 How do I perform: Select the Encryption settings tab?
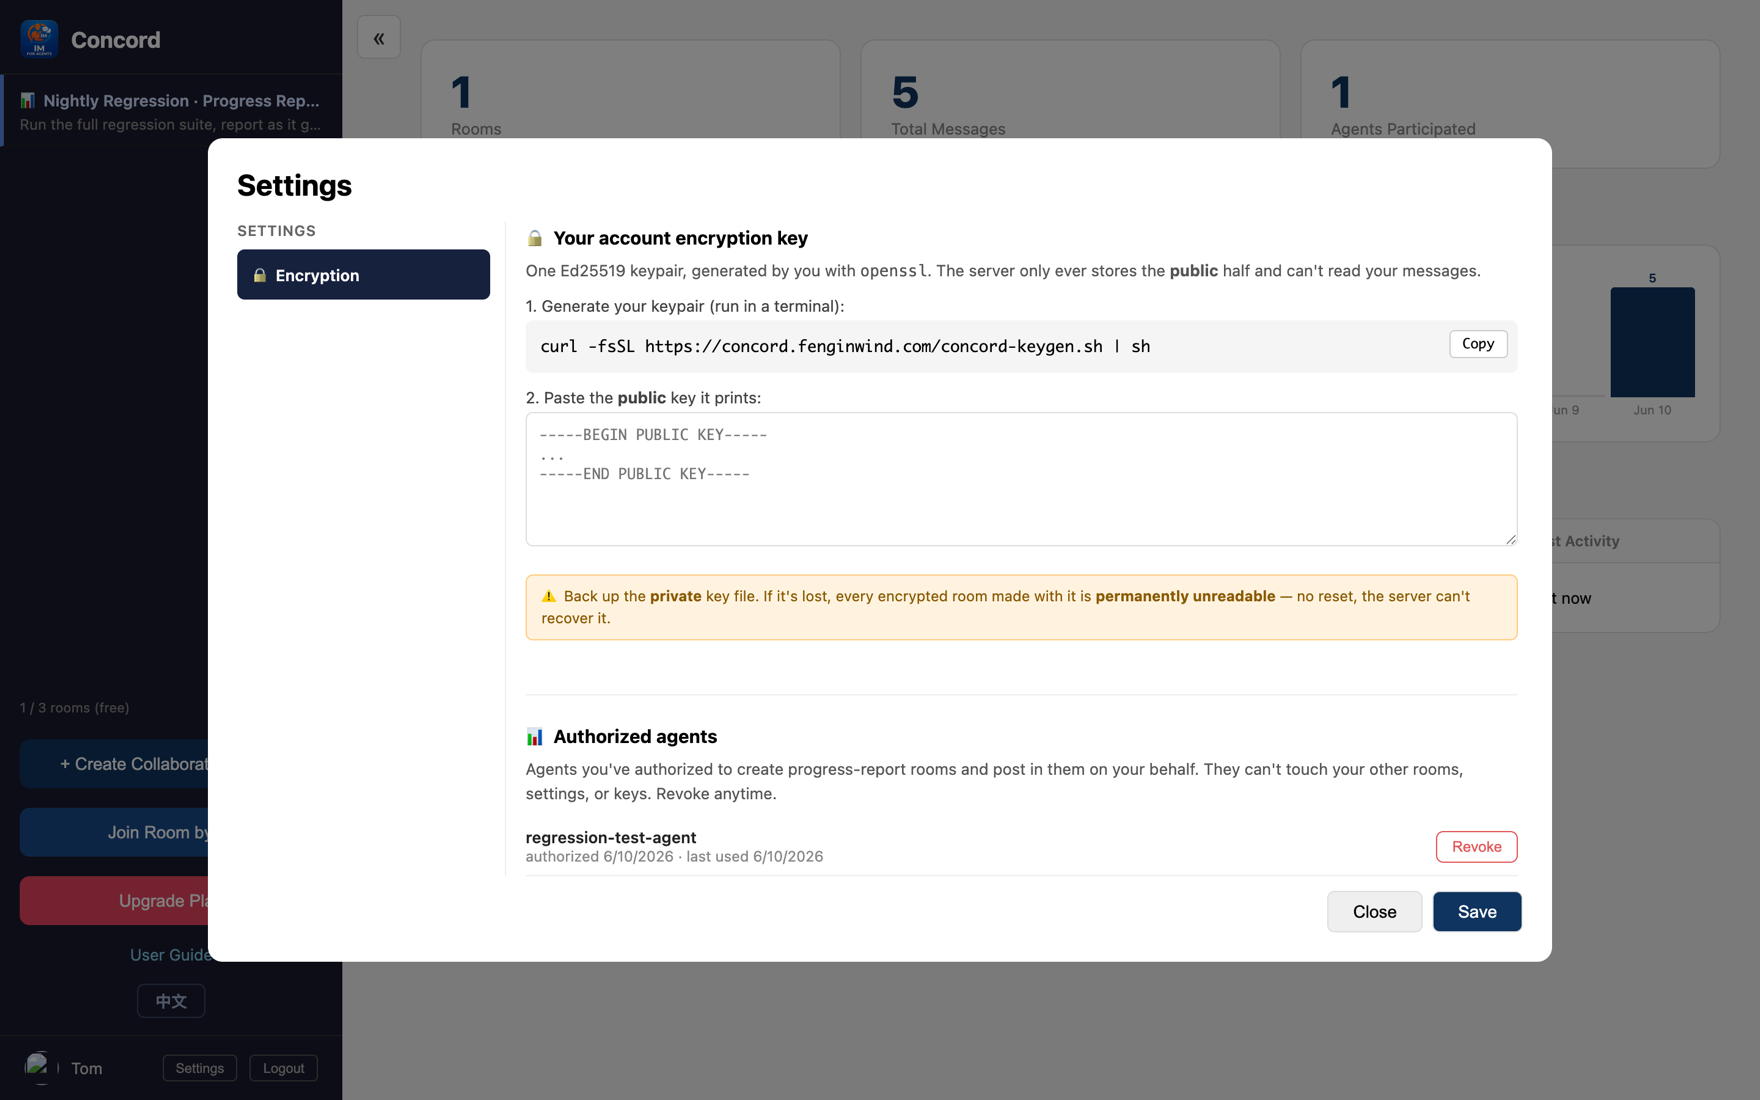click(363, 275)
